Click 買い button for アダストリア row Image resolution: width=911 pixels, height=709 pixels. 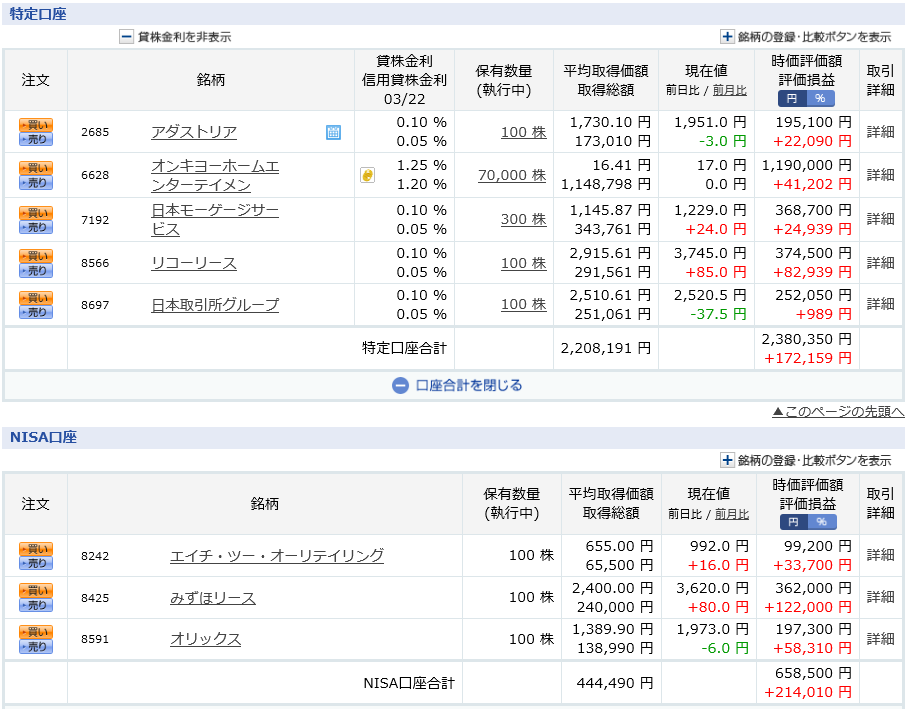[36, 125]
